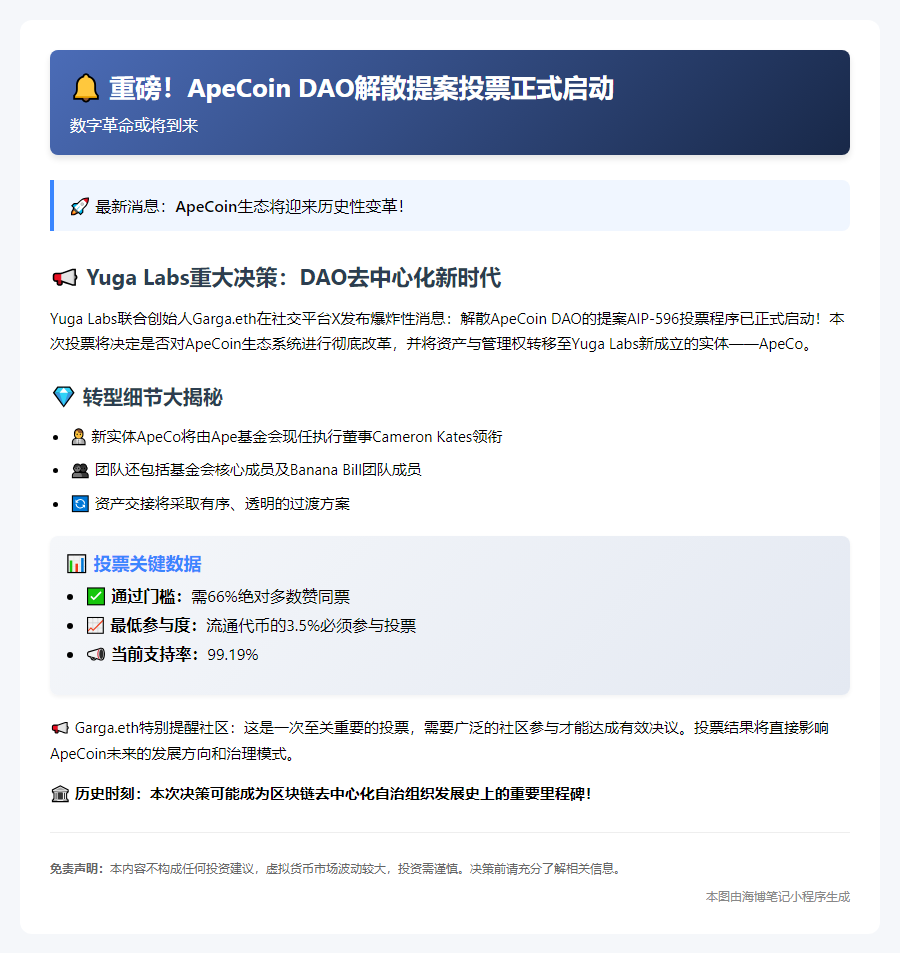Click the two-people icon before 团队还包括
Viewport: 900px width, 953px height.
[80, 470]
